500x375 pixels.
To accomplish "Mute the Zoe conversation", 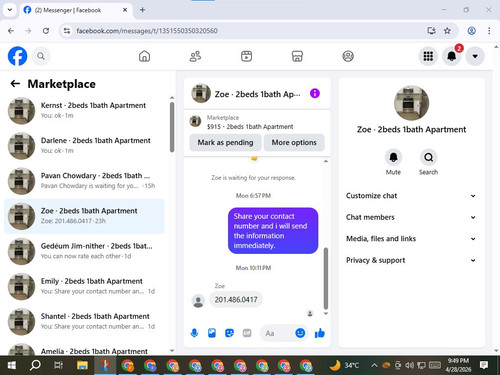I will (393, 157).
